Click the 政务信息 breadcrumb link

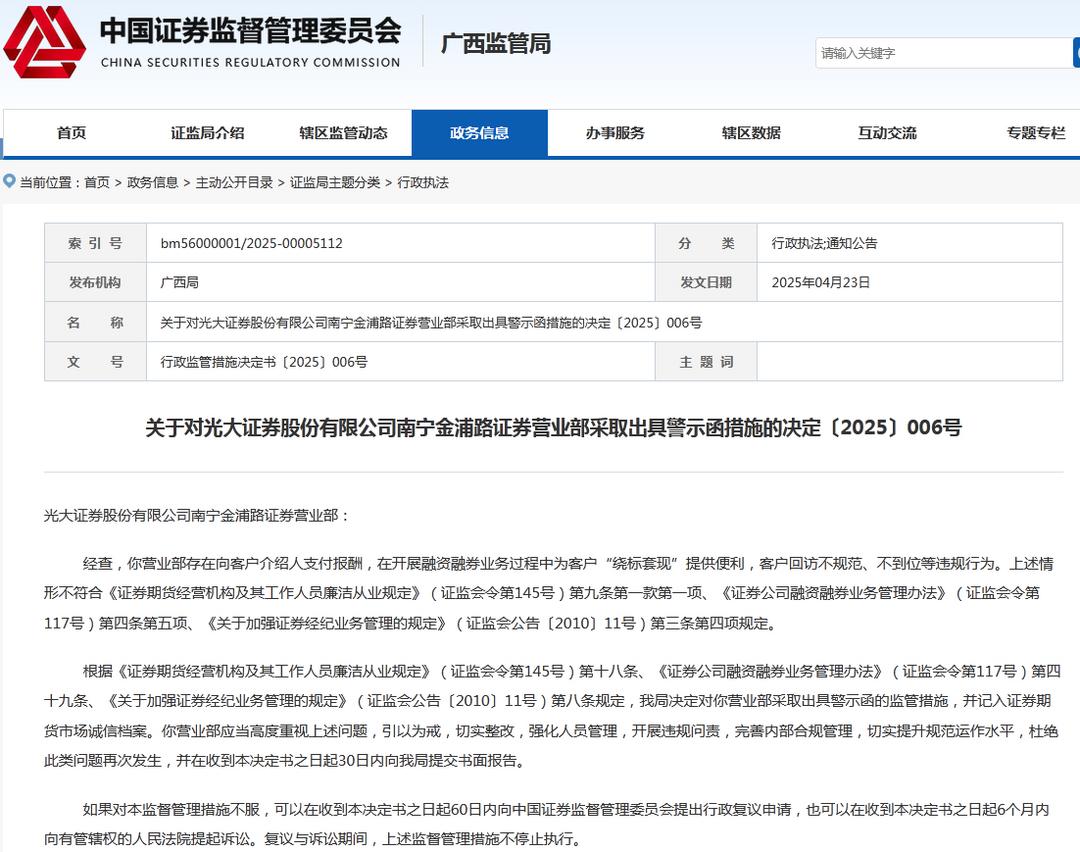pos(153,182)
